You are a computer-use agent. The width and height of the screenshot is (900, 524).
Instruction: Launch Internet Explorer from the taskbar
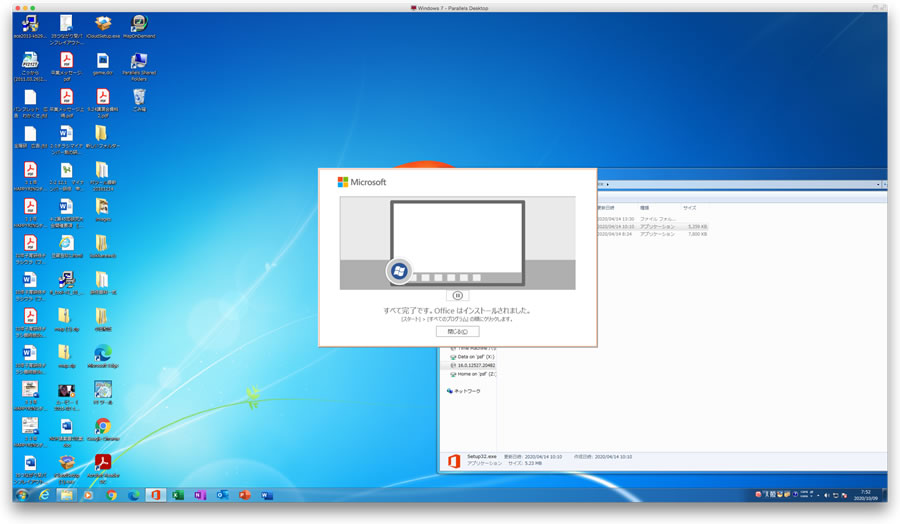coord(44,495)
